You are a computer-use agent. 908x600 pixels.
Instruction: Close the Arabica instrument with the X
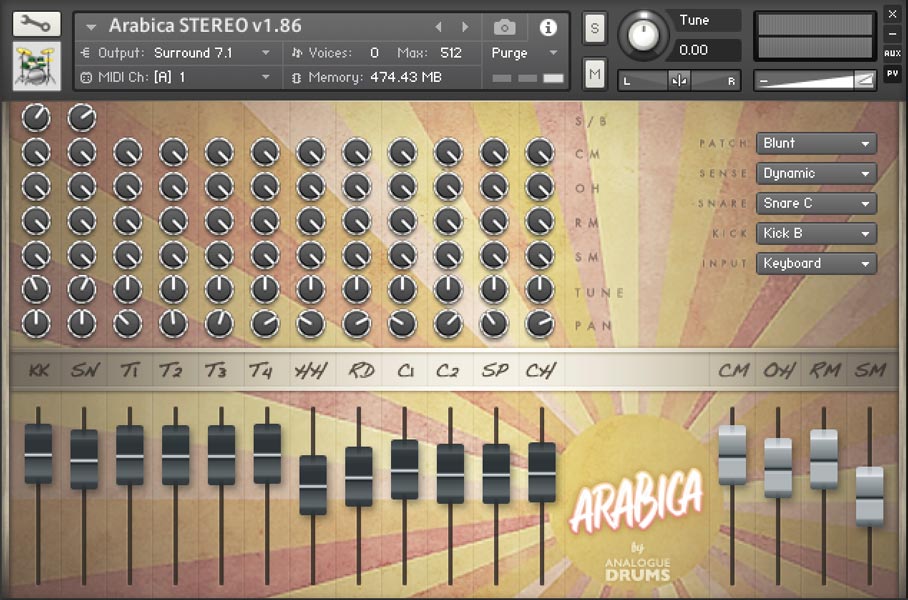pos(892,14)
